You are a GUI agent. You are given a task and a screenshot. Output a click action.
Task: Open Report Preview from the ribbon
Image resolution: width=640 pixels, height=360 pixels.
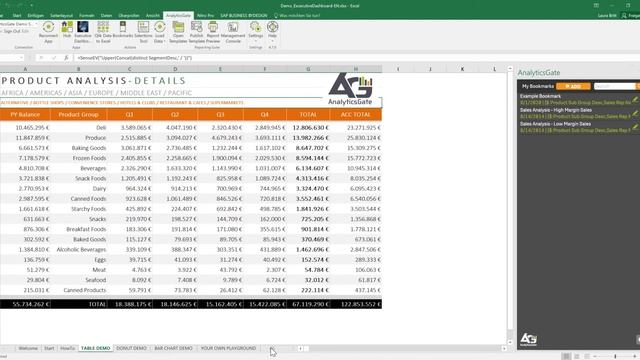click(213, 32)
